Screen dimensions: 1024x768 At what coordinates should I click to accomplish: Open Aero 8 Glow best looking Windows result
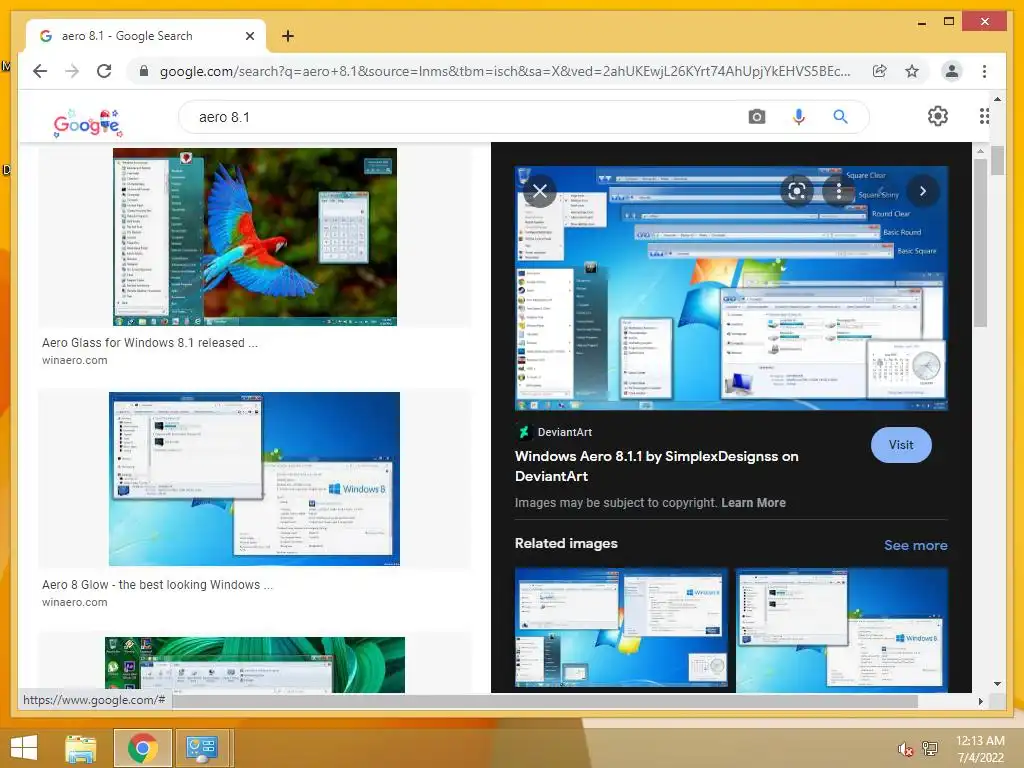point(157,584)
